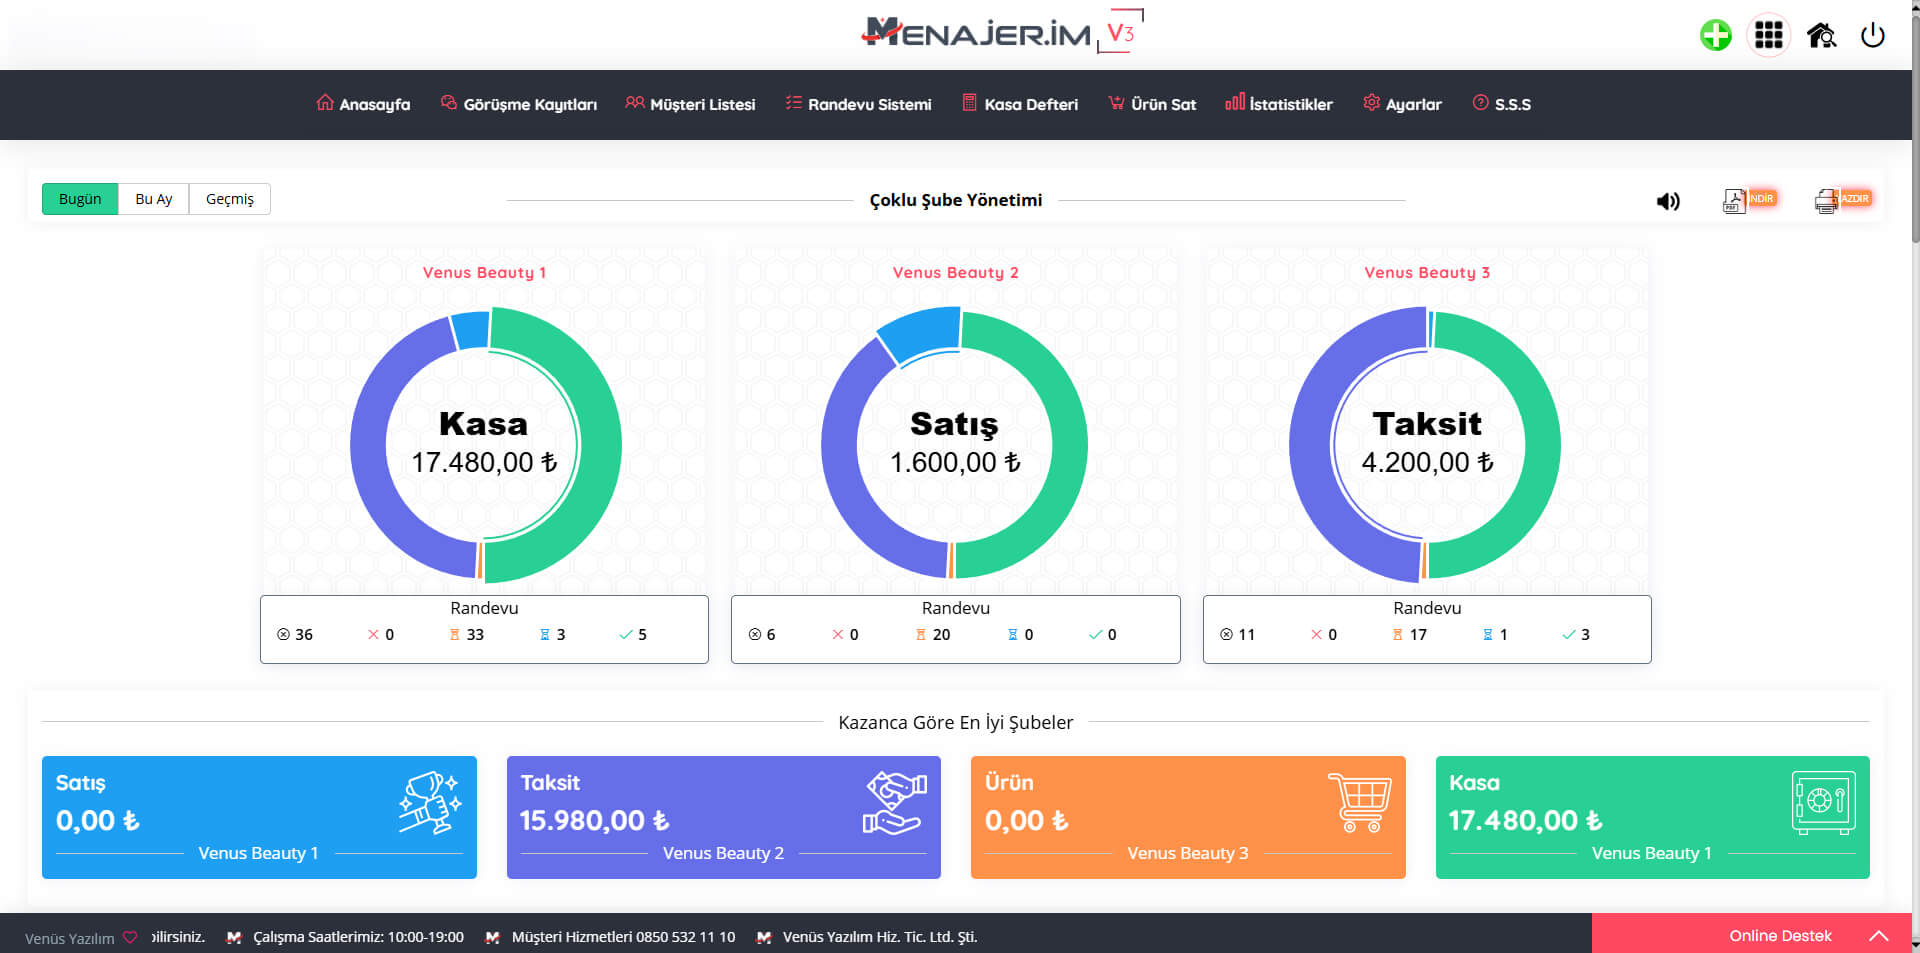1920x953 pixels.
Task: Print the page via Yazdır icon
Action: click(1841, 200)
